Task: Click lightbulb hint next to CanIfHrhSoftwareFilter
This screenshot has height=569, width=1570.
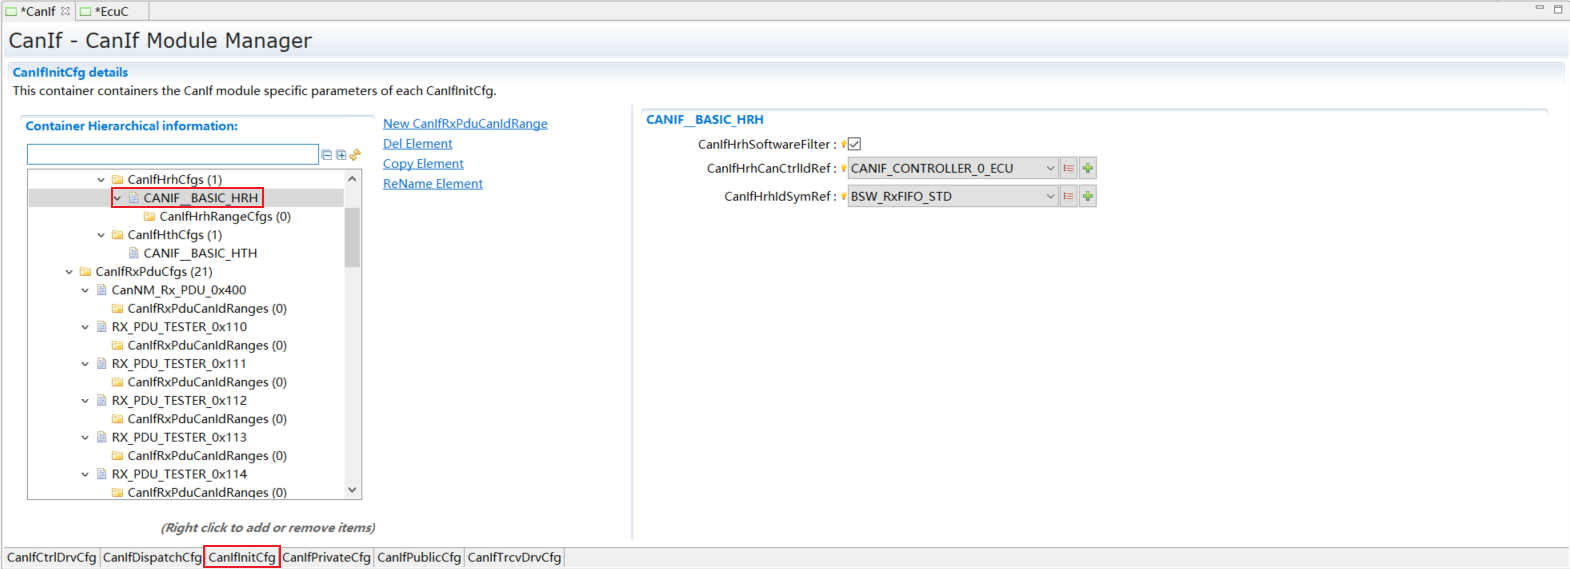Action: pyautogui.click(x=843, y=145)
